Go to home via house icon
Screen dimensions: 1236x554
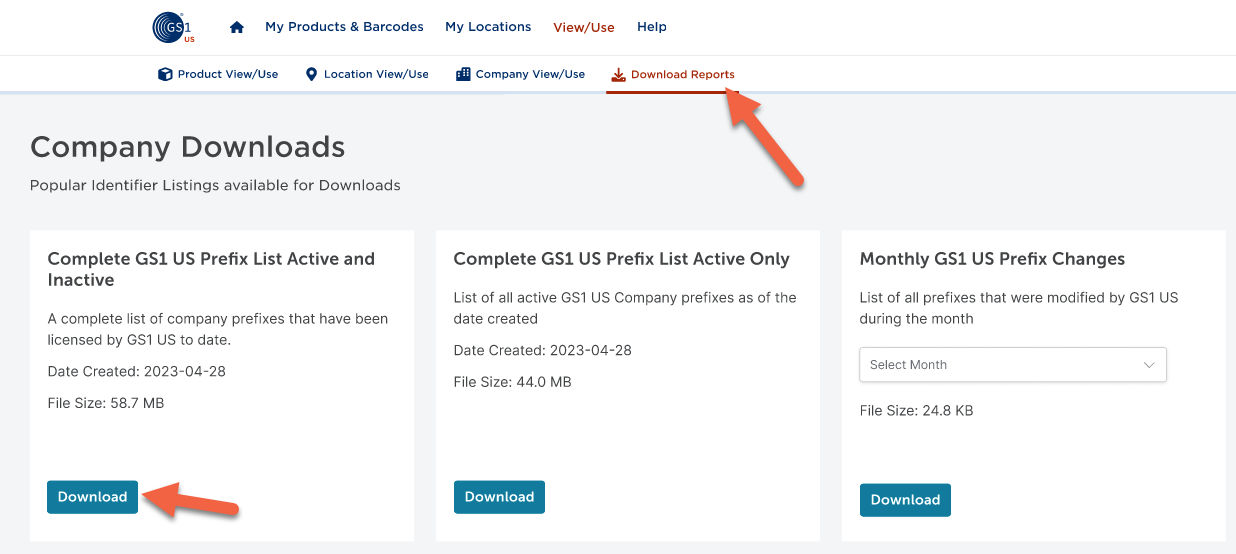pyautogui.click(x=237, y=27)
